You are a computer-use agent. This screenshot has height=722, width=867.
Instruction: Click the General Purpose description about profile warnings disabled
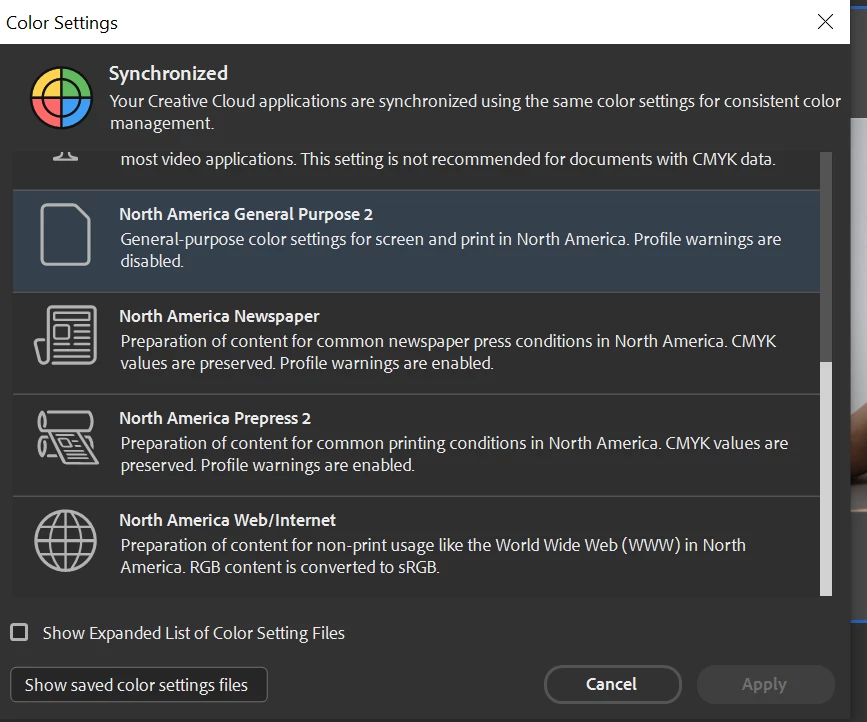[x=451, y=250]
